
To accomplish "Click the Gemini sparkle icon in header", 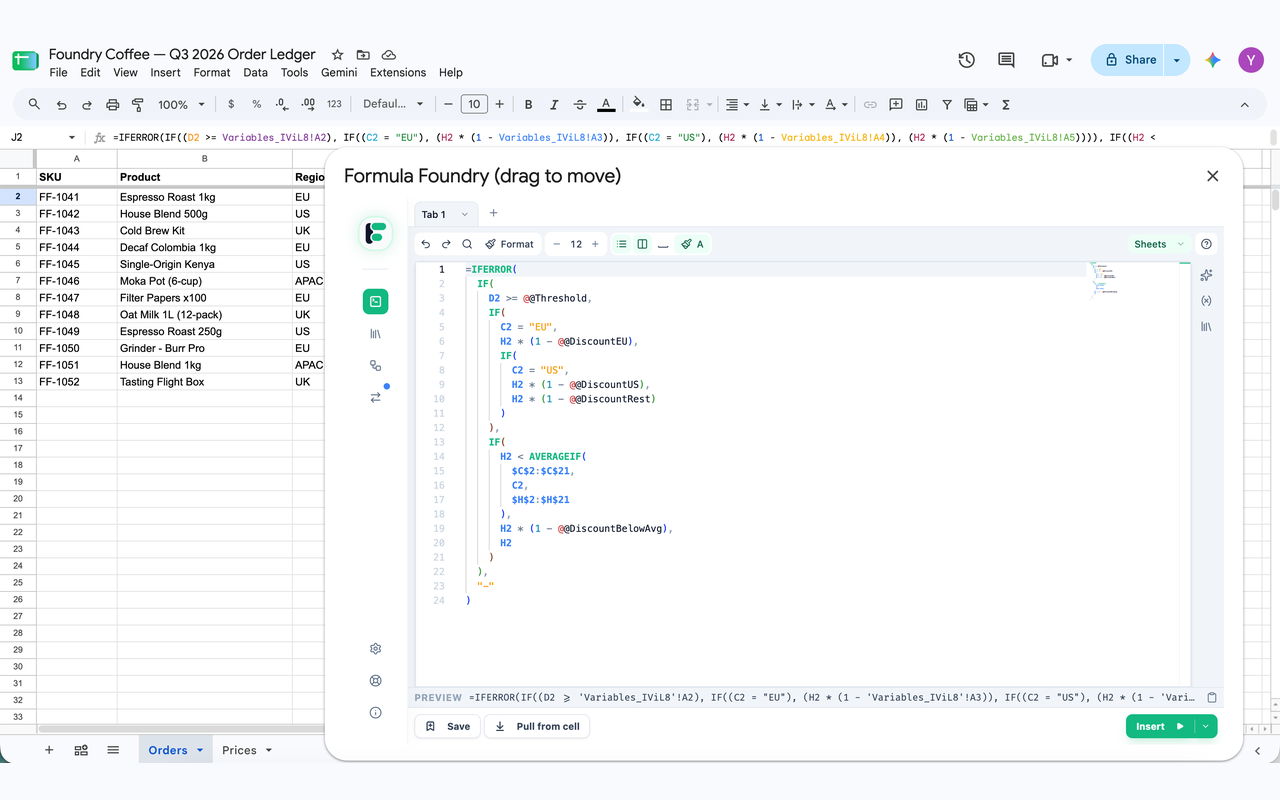I will [x=1213, y=60].
